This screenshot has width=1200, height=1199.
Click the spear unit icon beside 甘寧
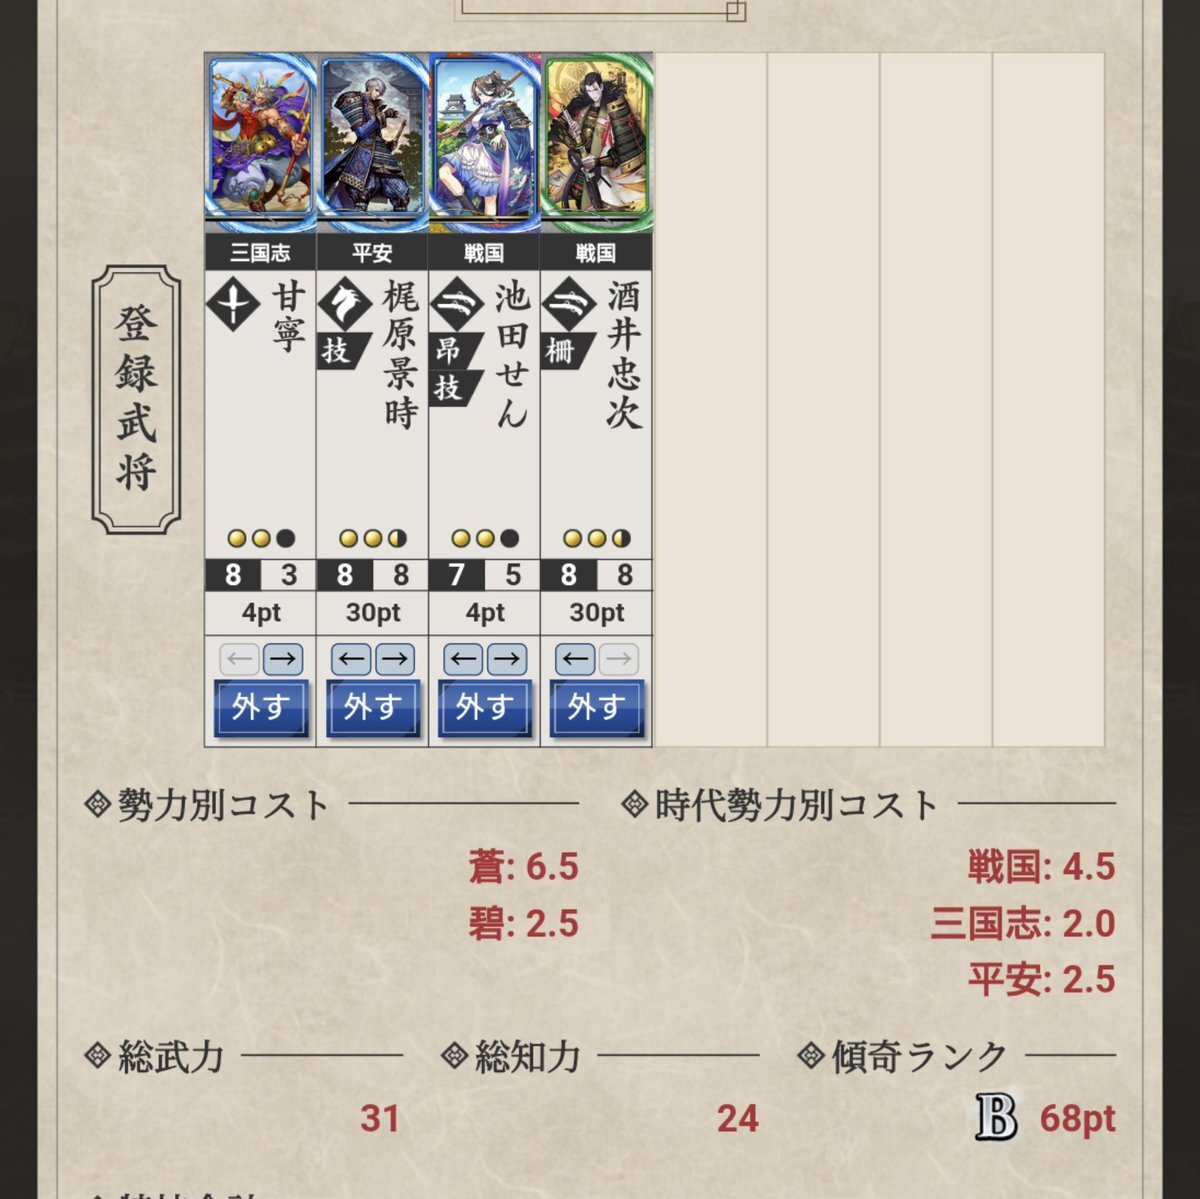click(233, 303)
